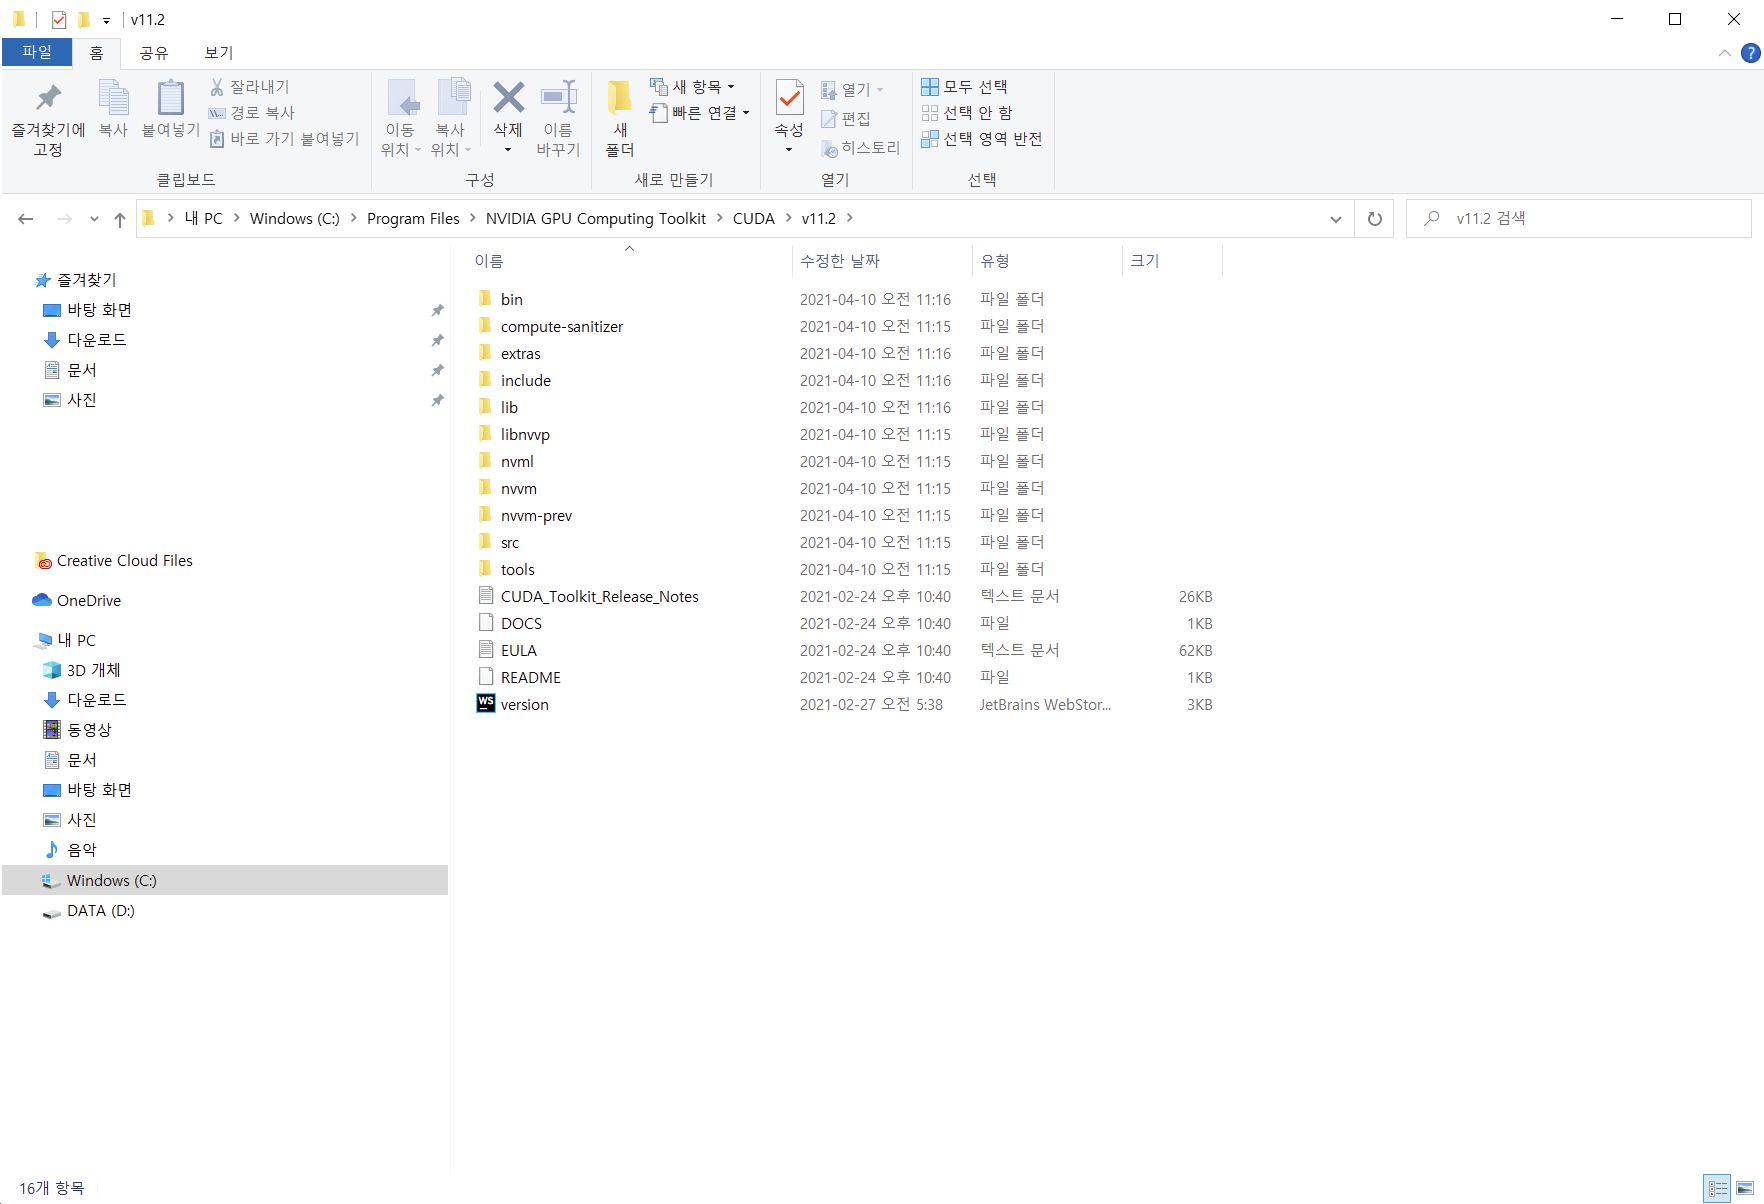This screenshot has width=1764, height=1204.
Task: Switch to details view icon in status bar
Action: 1718,1189
